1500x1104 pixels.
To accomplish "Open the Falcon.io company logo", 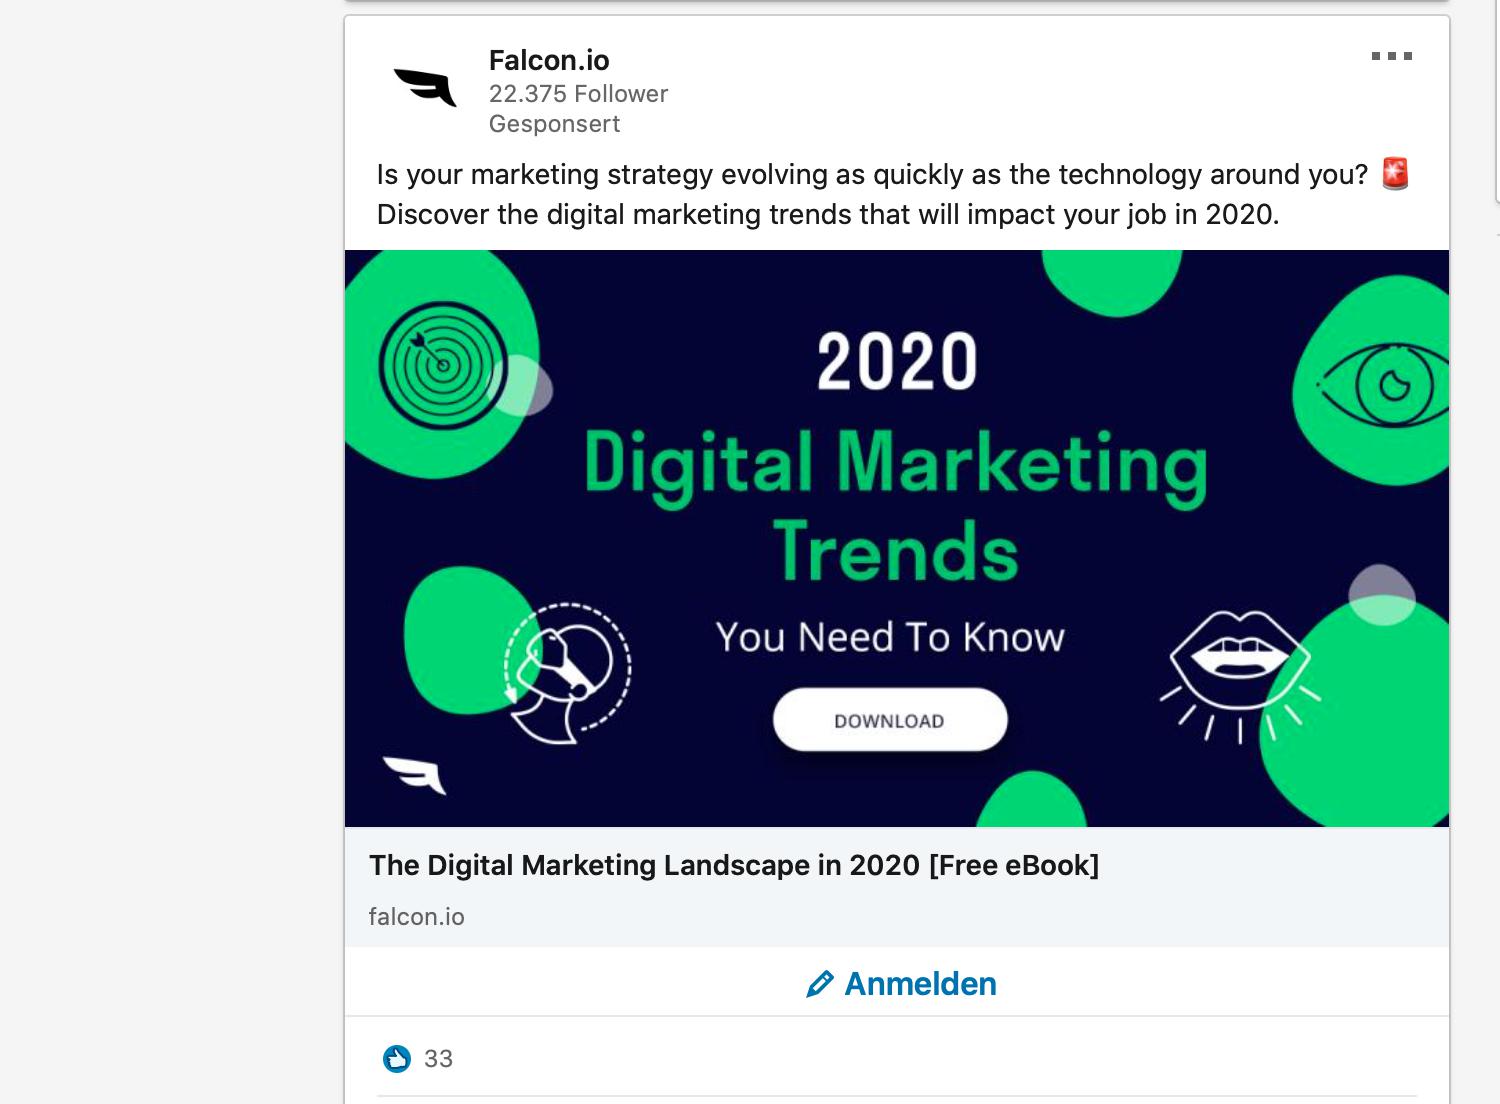I will [425, 87].
